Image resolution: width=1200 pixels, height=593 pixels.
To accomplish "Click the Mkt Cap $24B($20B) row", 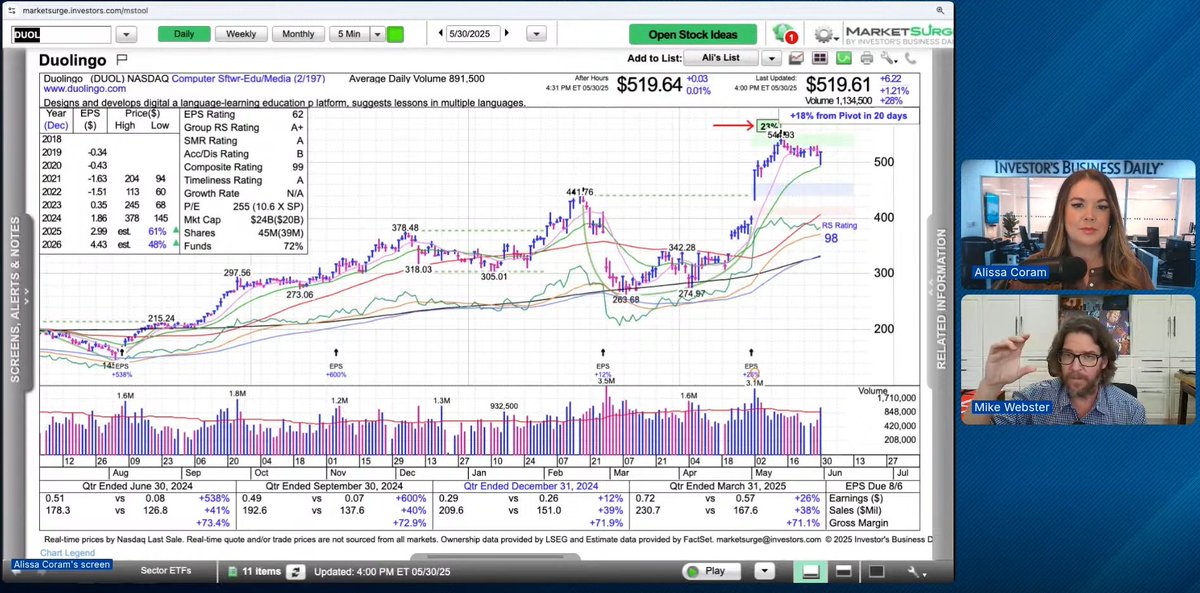I will point(244,219).
